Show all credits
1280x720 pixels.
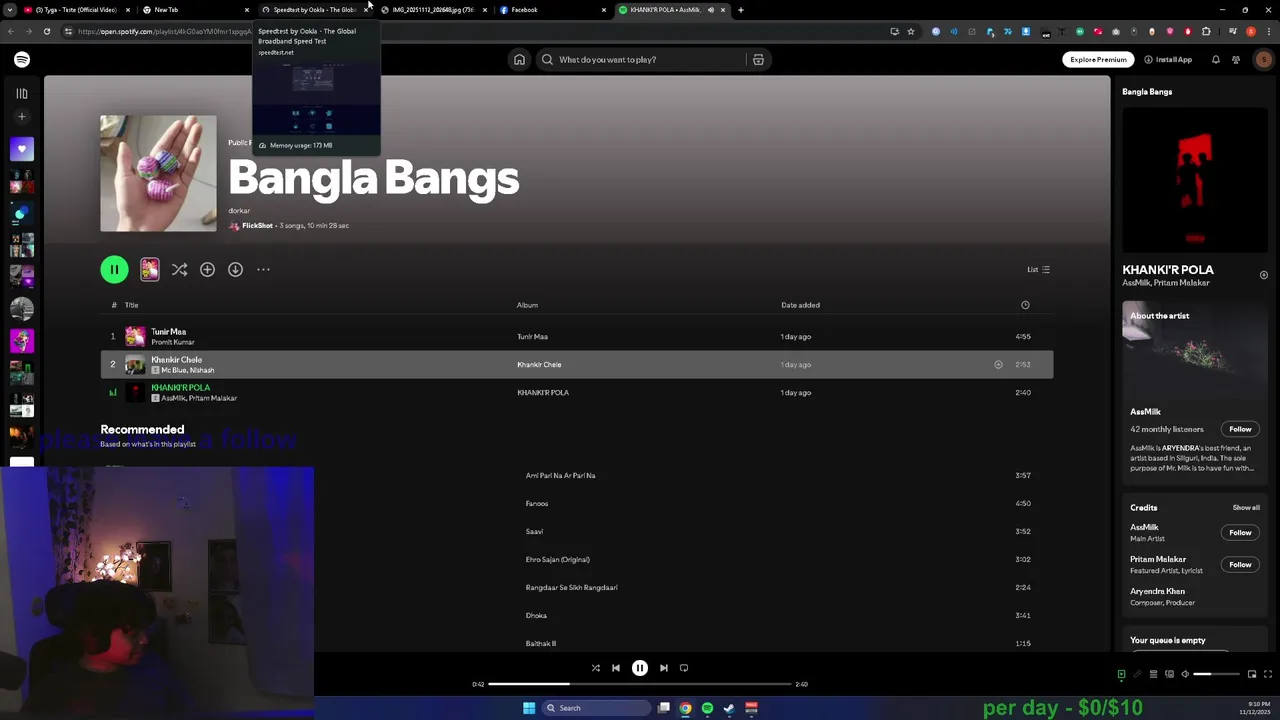pyautogui.click(x=1246, y=508)
